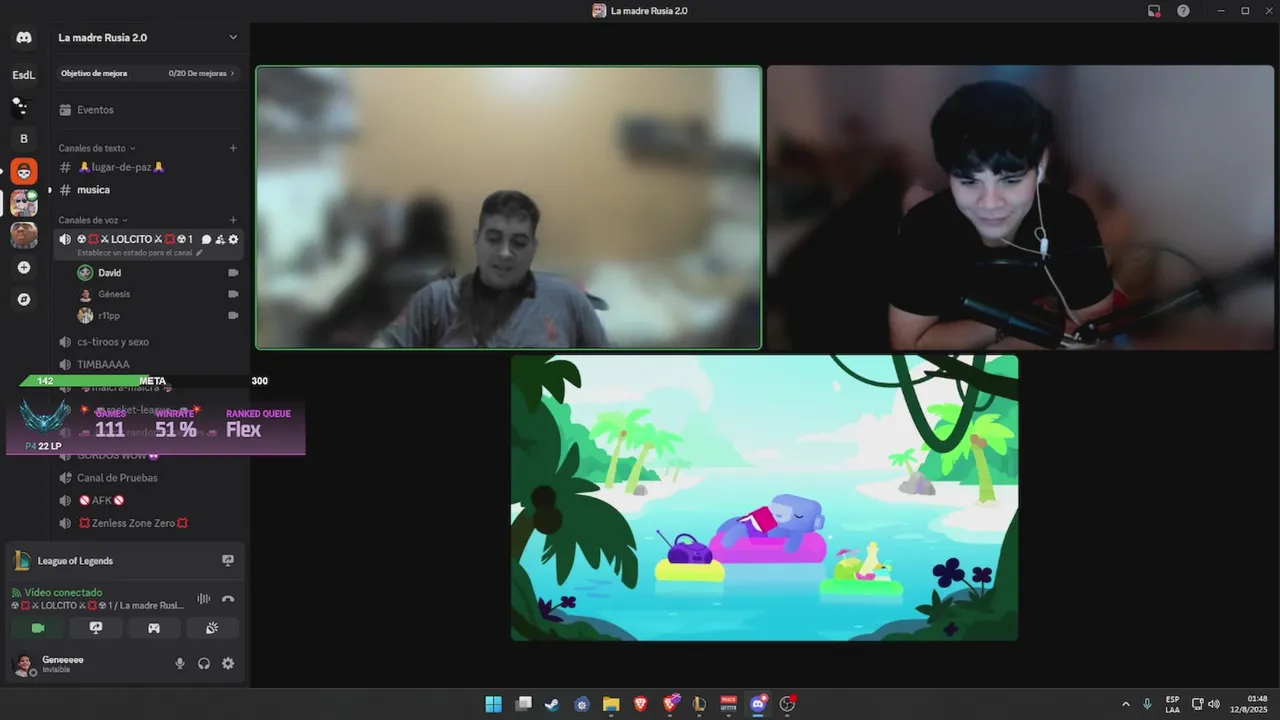Open the soundboard button

(x=212, y=628)
